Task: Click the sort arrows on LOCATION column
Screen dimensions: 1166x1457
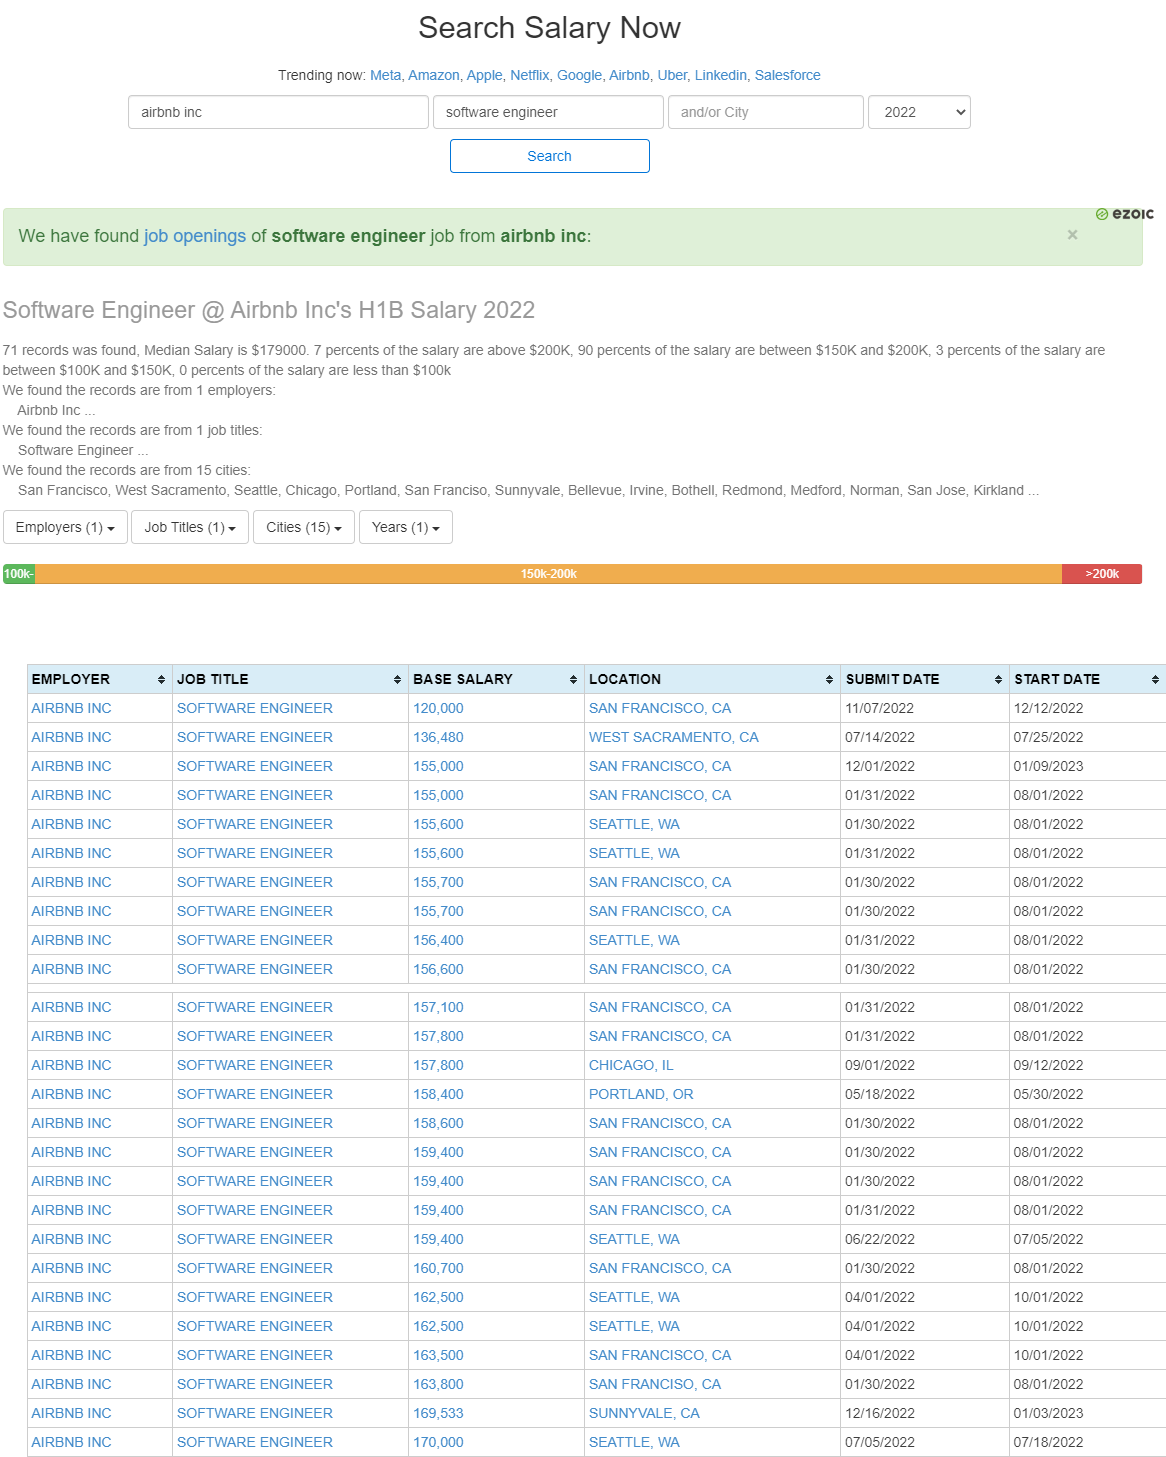Action: 829,679
